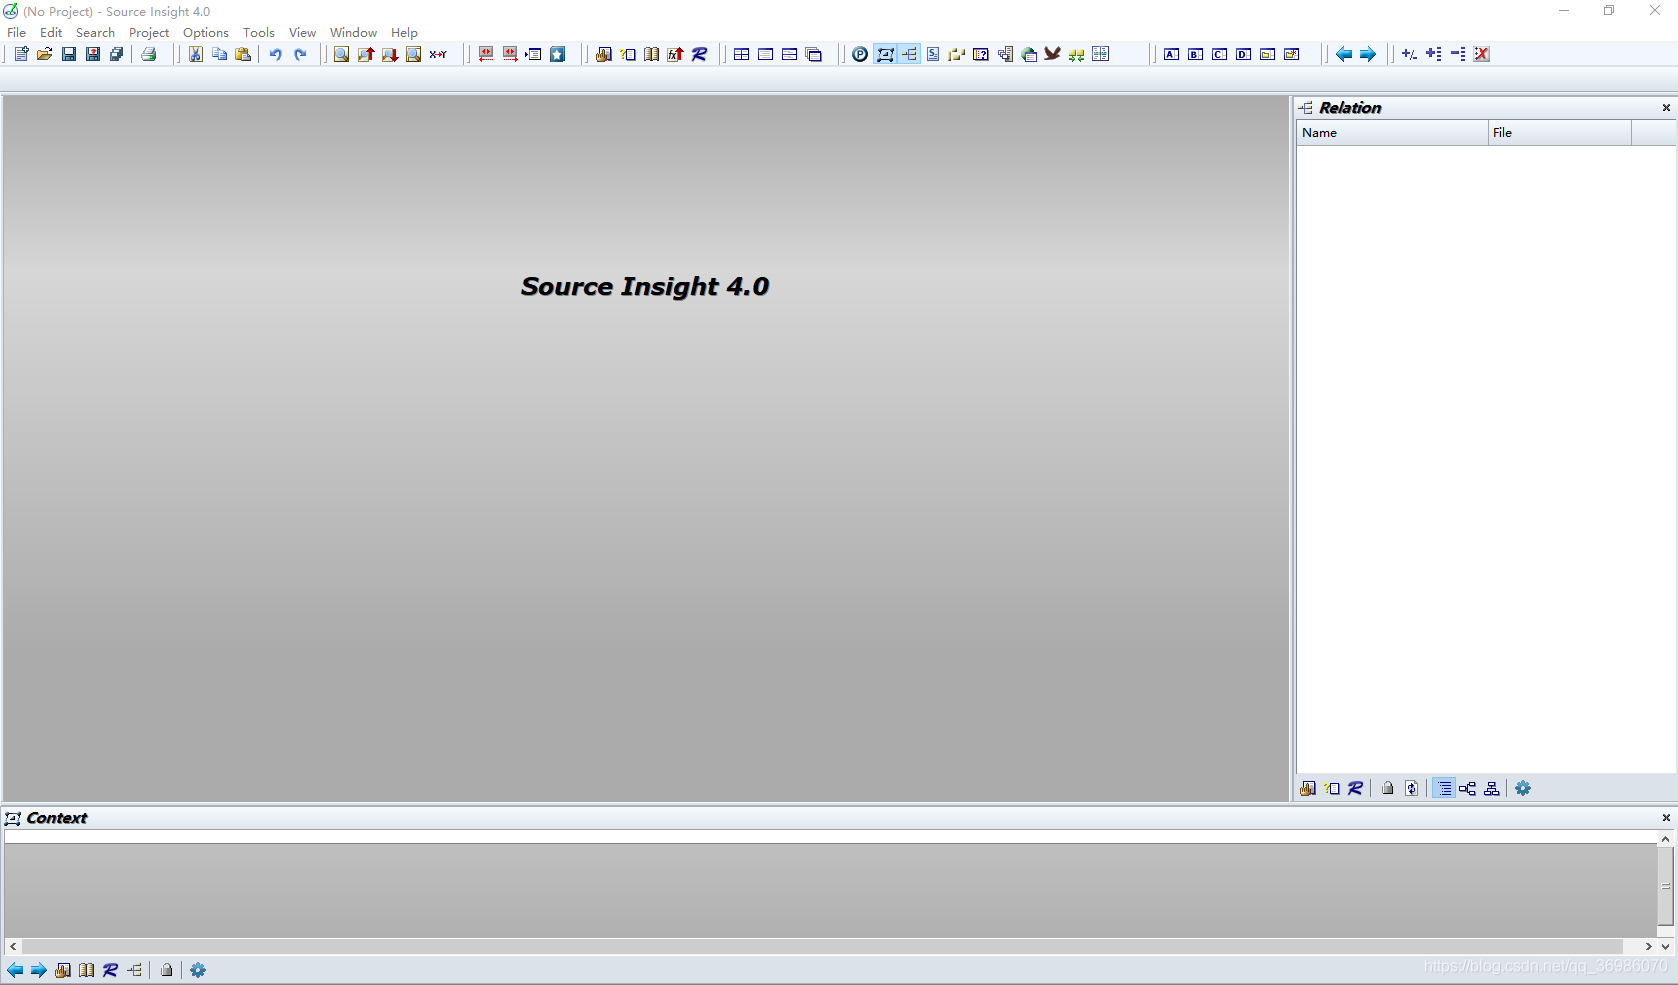Screen dimensions: 1678x985
Task: Click the red X icon at toolbar end
Action: click(x=1482, y=54)
